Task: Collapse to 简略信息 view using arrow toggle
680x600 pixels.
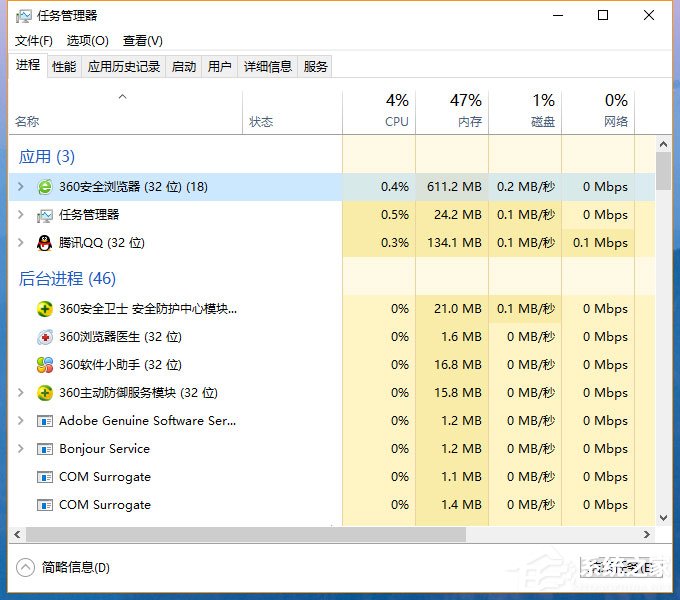Action: click(26, 567)
